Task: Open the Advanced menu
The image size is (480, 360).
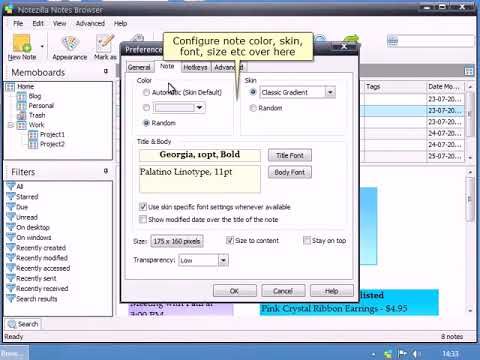Action: click(90, 24)
